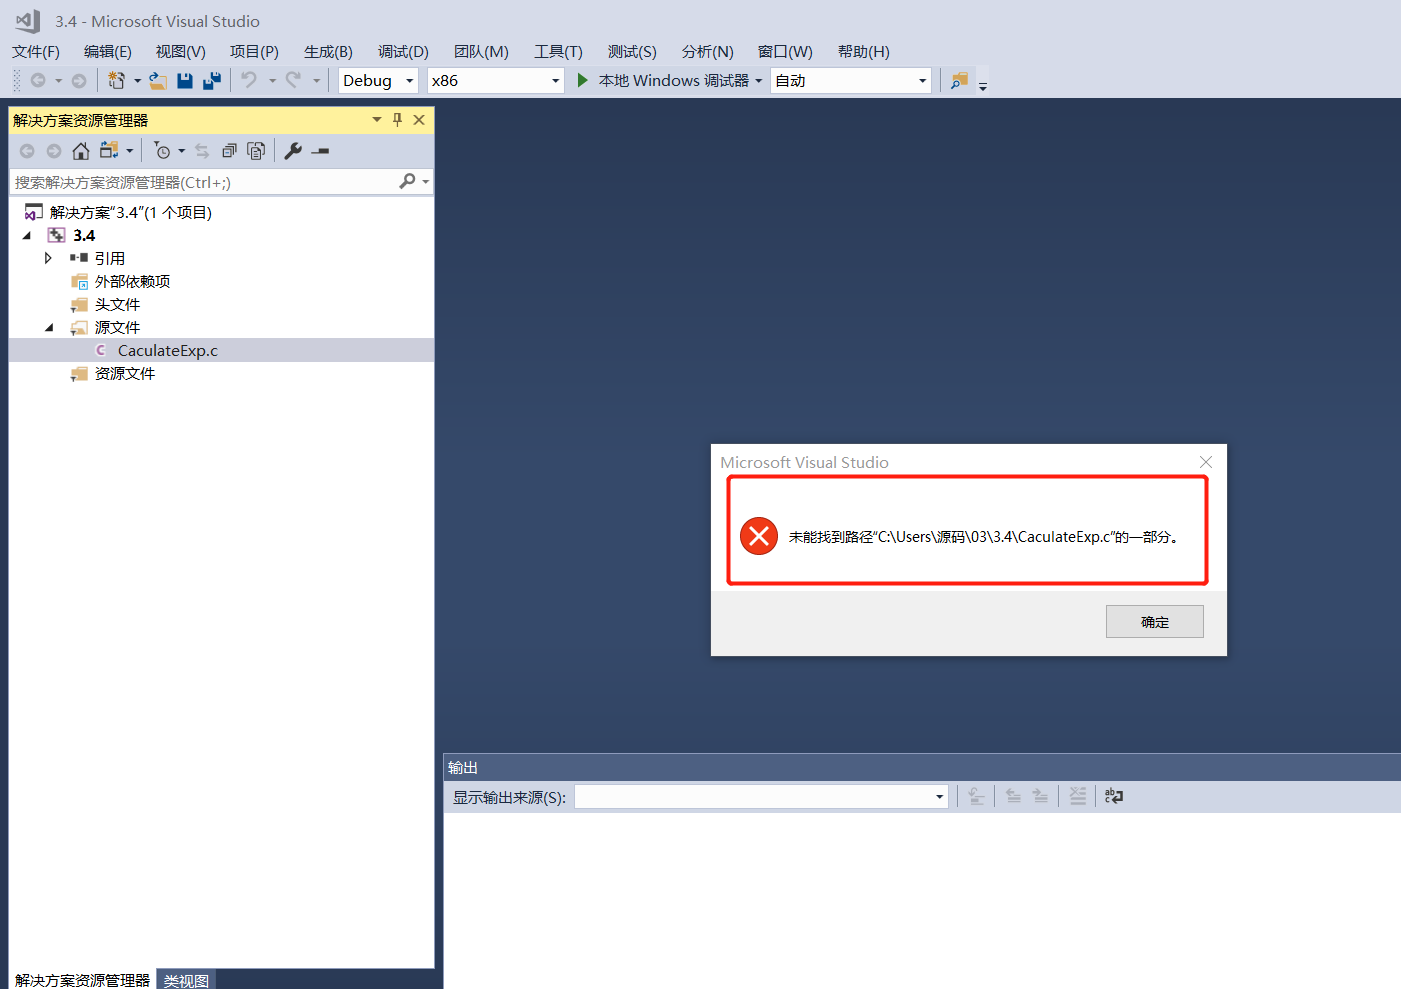Select the 资源文件 folder
The width and height of the screenshot is (1401, 989).
point(125,374)
